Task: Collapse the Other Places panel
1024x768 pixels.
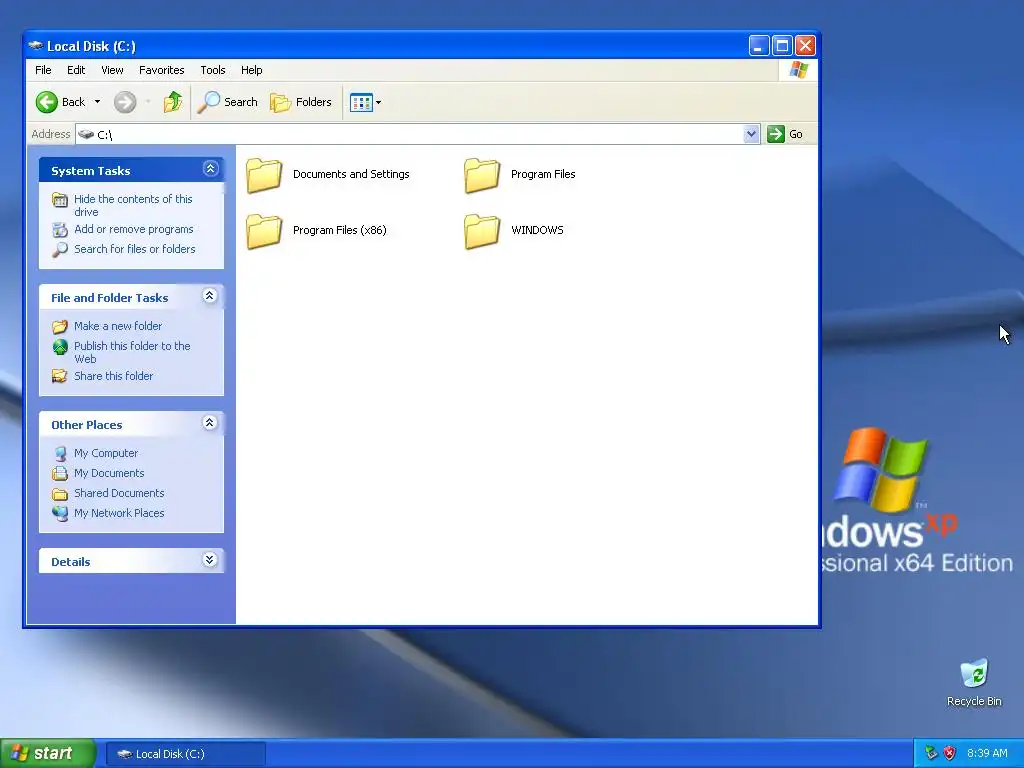Action: click(210, 423)
